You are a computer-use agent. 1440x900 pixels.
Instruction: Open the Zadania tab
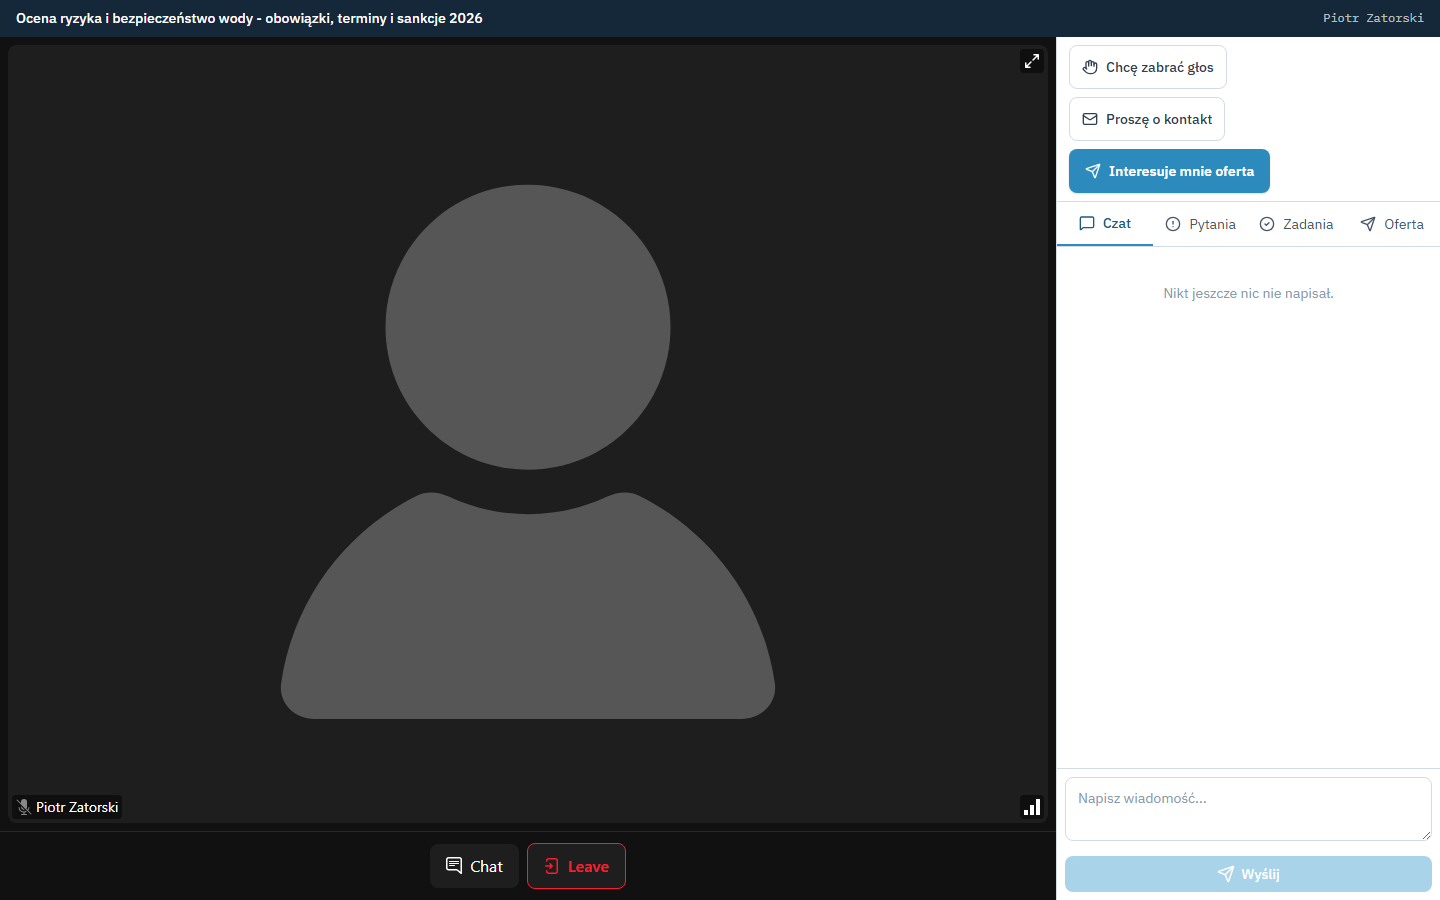1296,224
